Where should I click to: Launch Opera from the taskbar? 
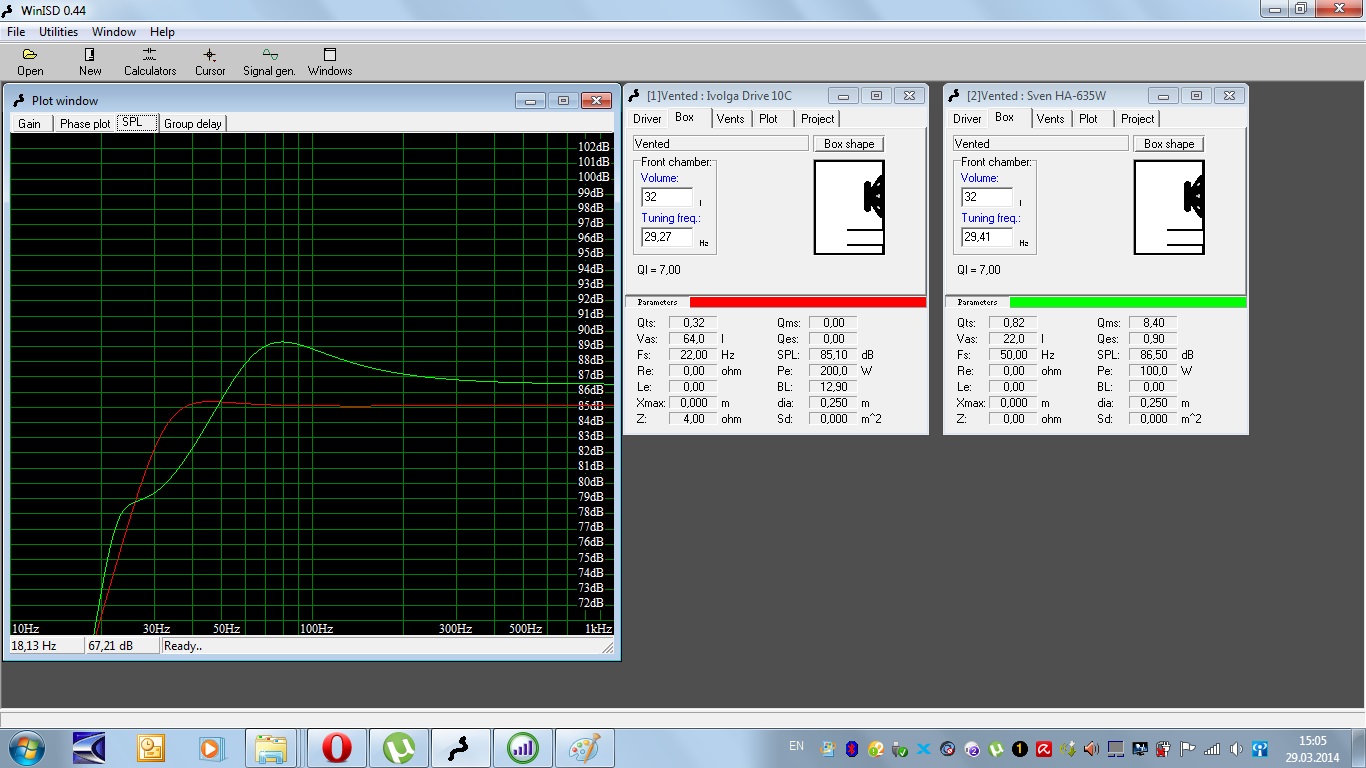[x=337, y=748]
